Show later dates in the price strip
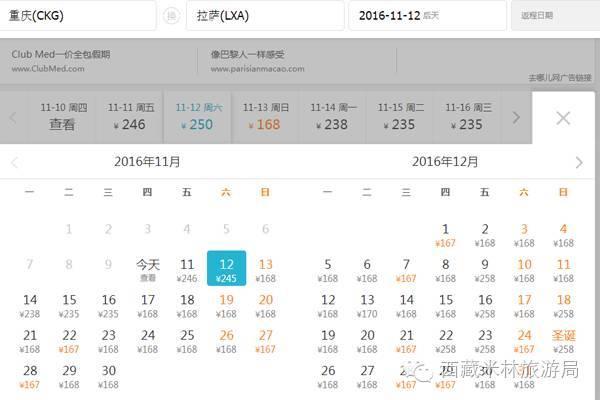The width and height of the screenshot is (600, 400). (516, 117)
